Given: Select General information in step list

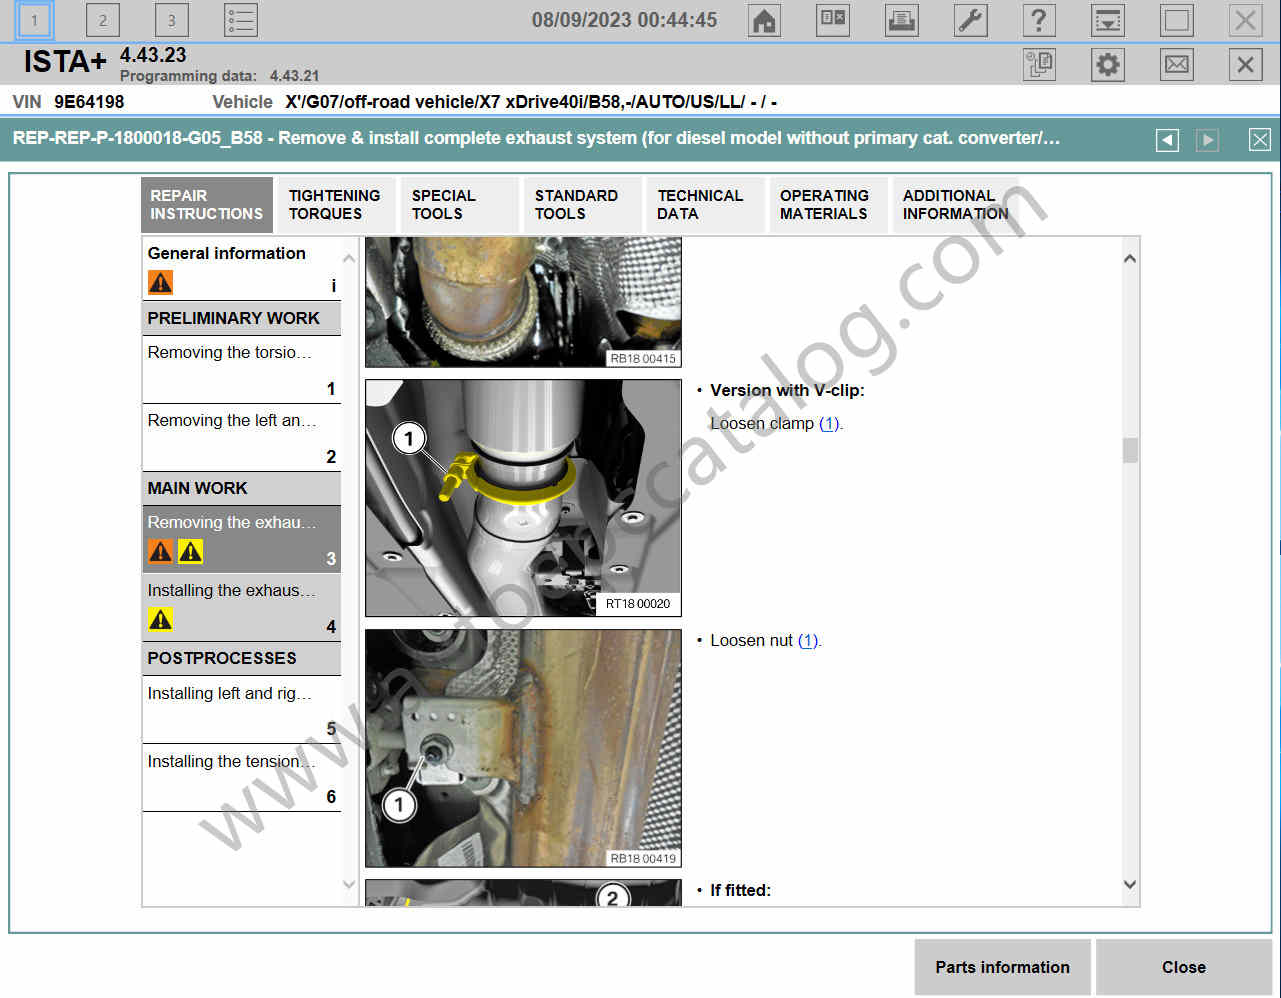Looking at the screenshot, I should click(241, 268).
